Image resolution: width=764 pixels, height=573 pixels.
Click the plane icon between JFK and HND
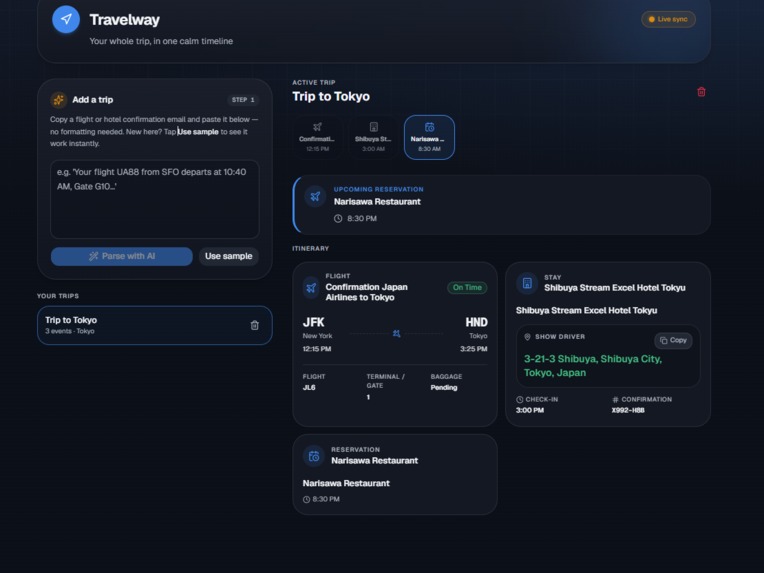pos(397,334)
